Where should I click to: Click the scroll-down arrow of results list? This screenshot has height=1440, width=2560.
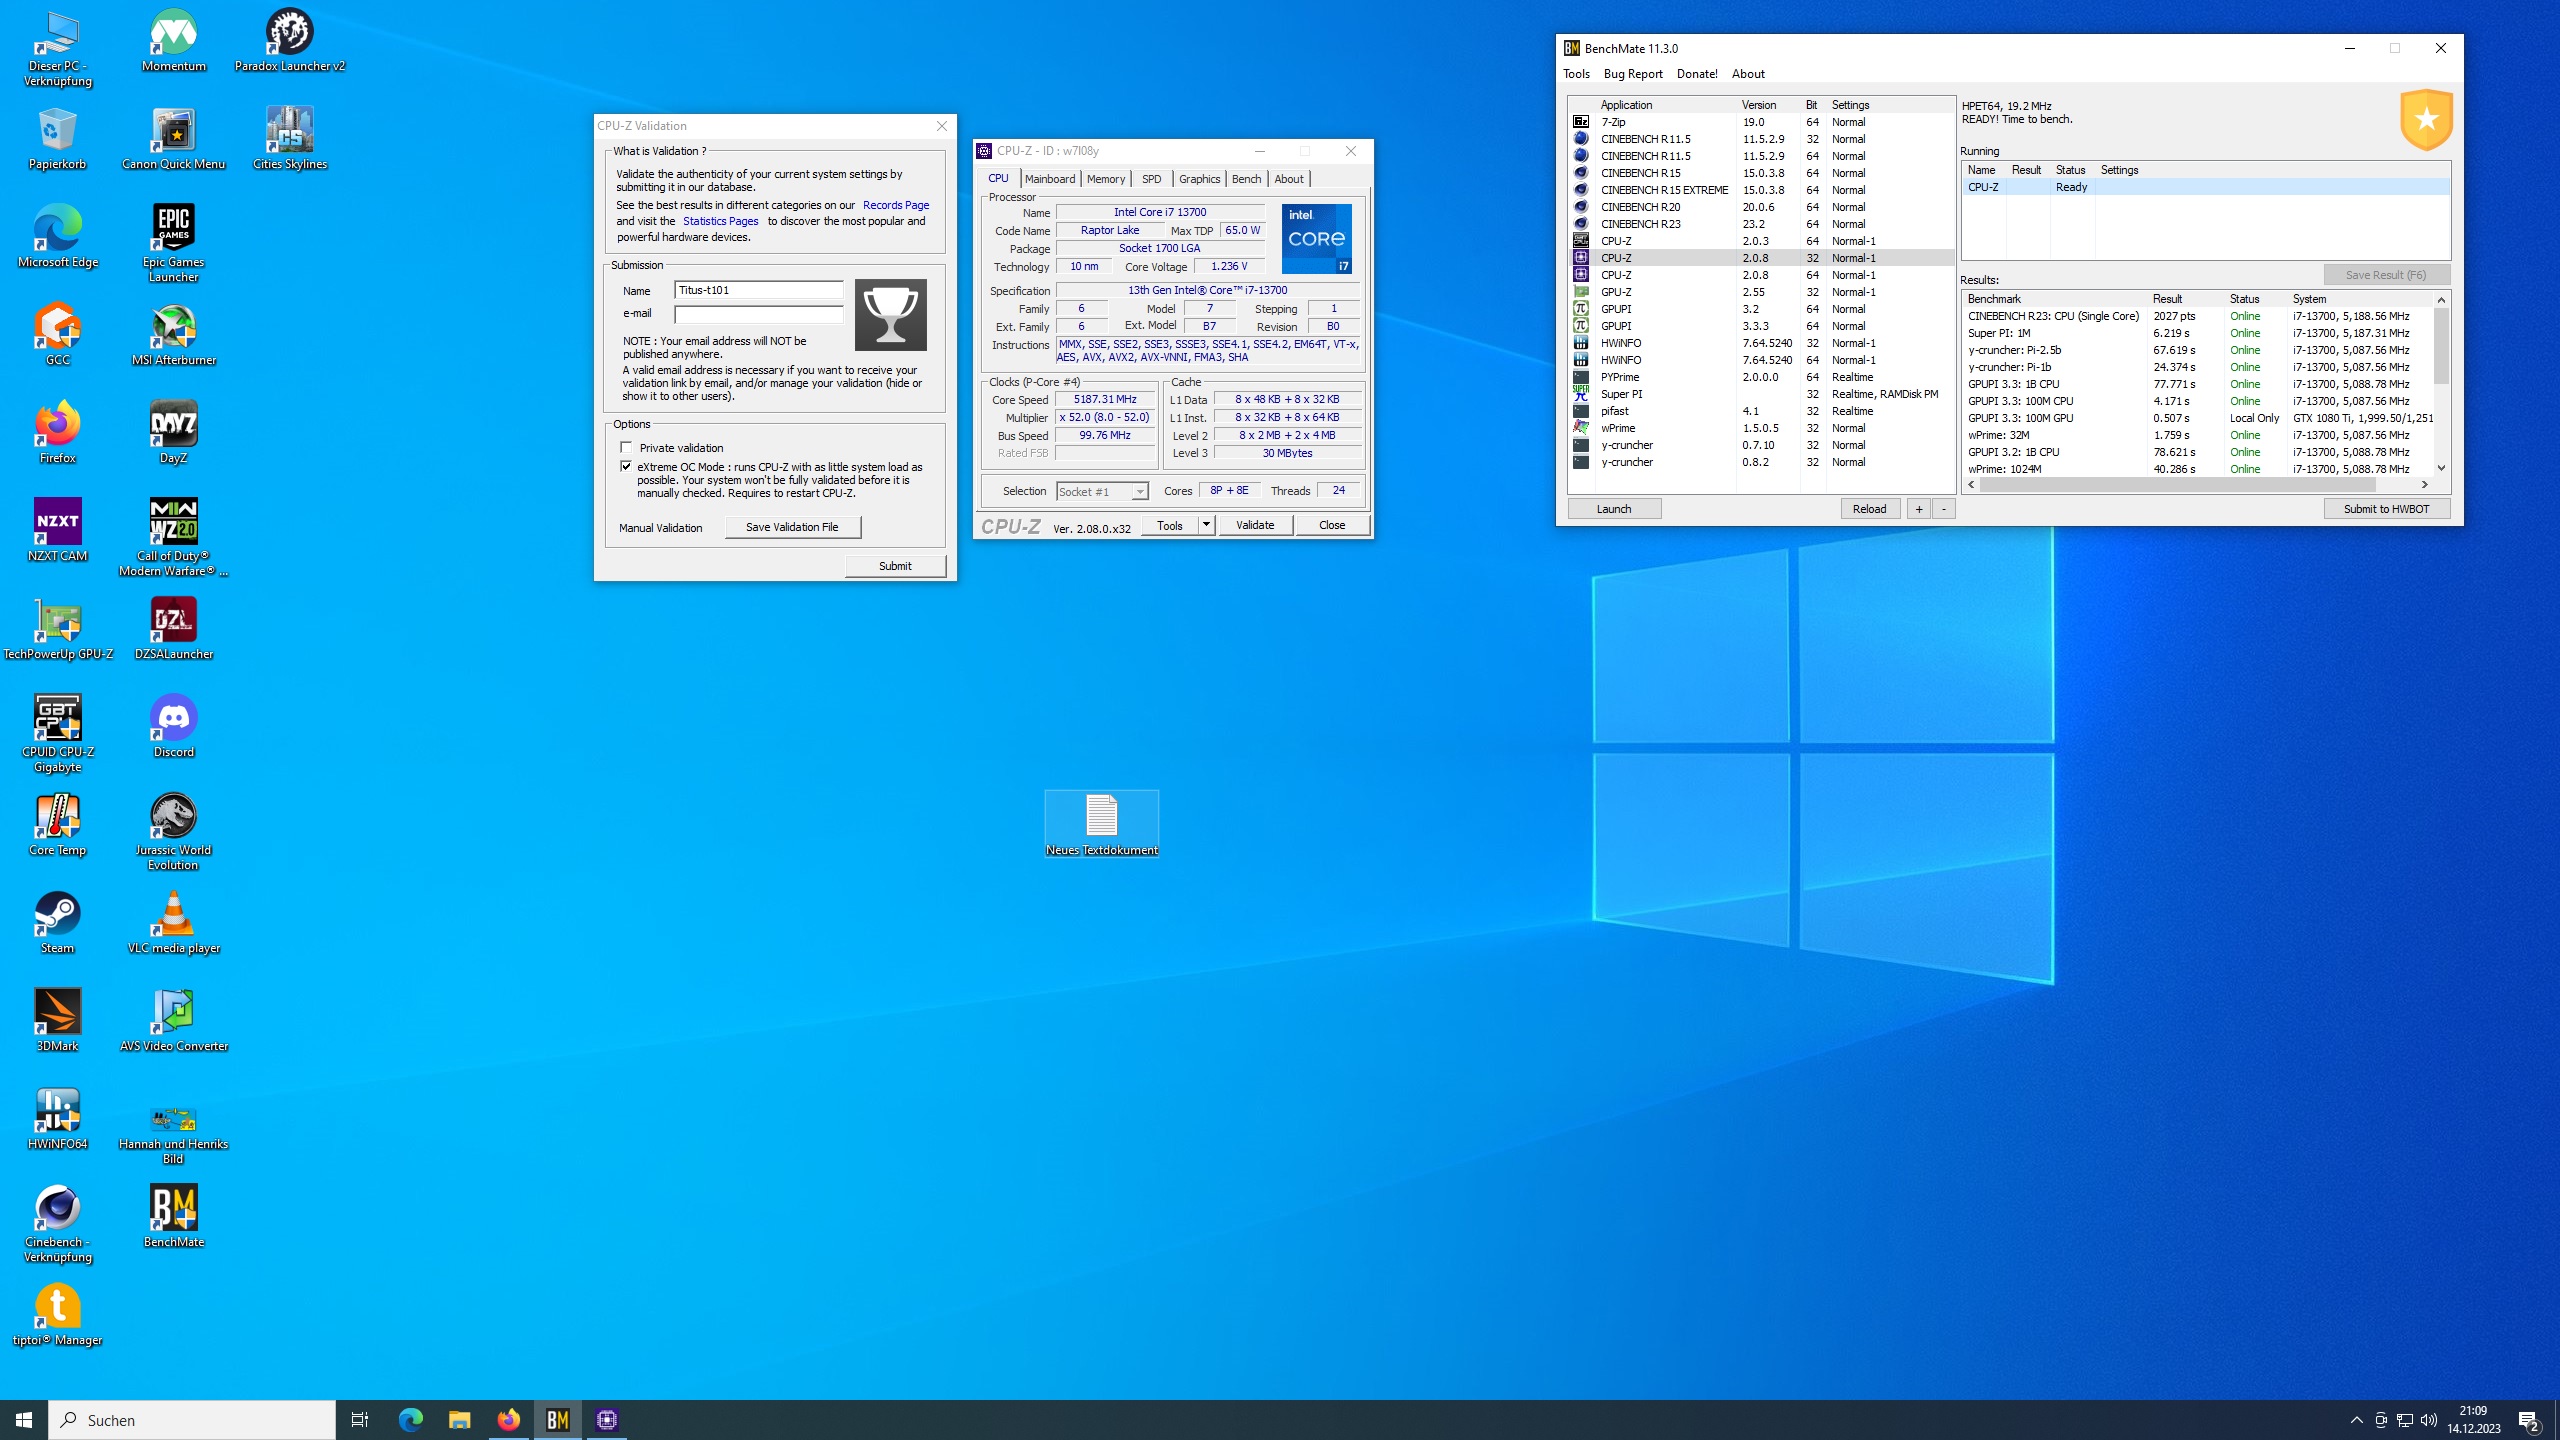[x=2441, y=468]
